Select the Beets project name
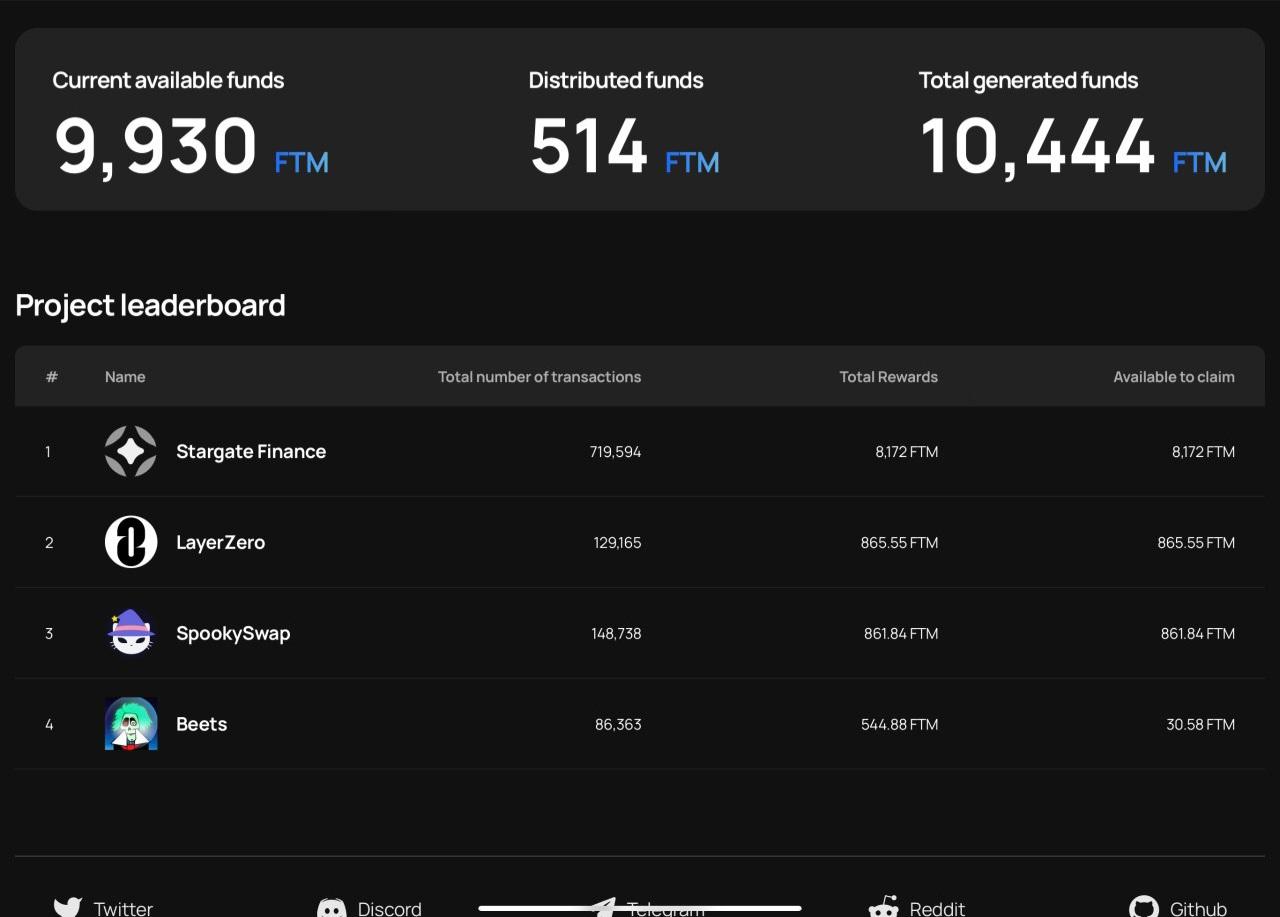 pyautogui.click(x=201, y=724)
